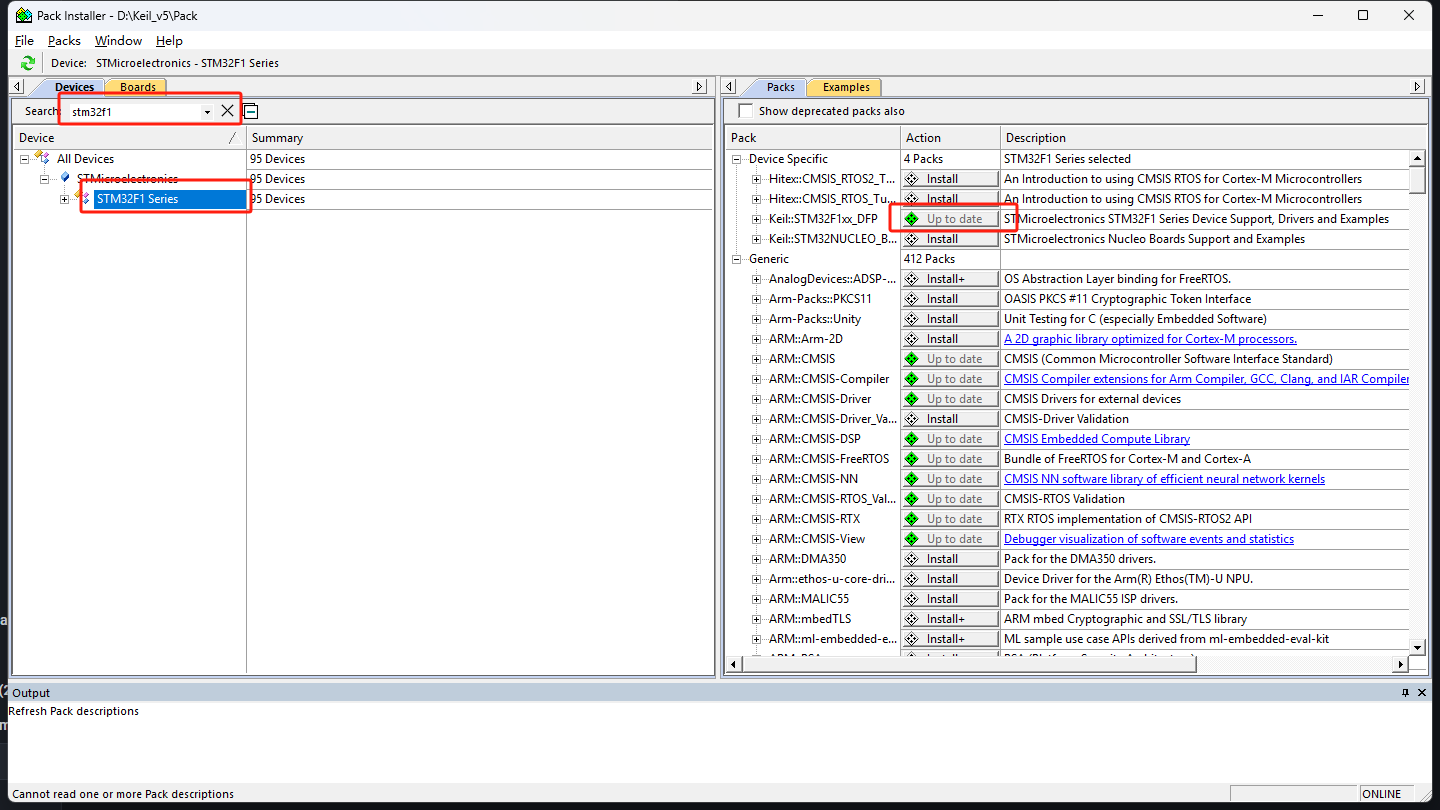Install the Arm-Packs::PKCS11 pack
The height and width of the screenshot is (810, 1440).
pos(950,299)
